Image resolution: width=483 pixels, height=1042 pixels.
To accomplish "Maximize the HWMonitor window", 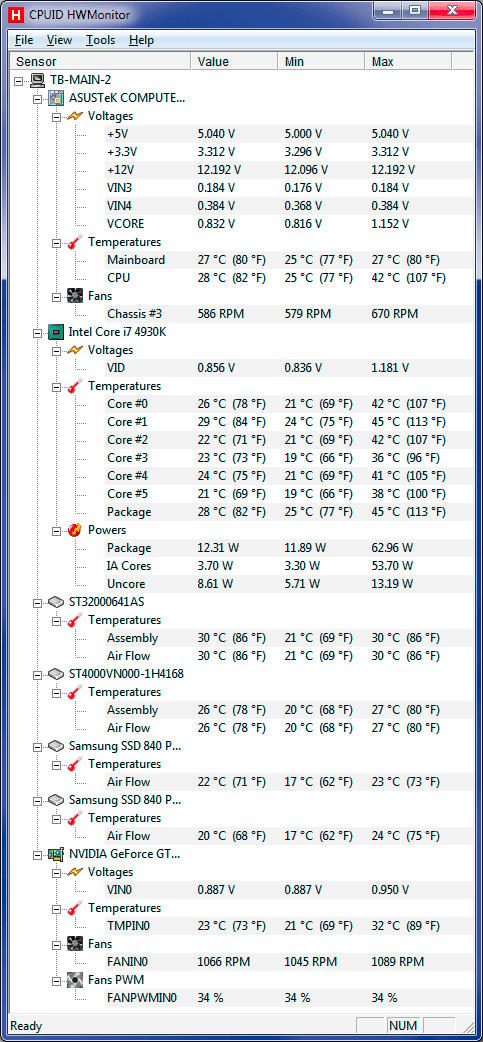I will click(415, 11).
